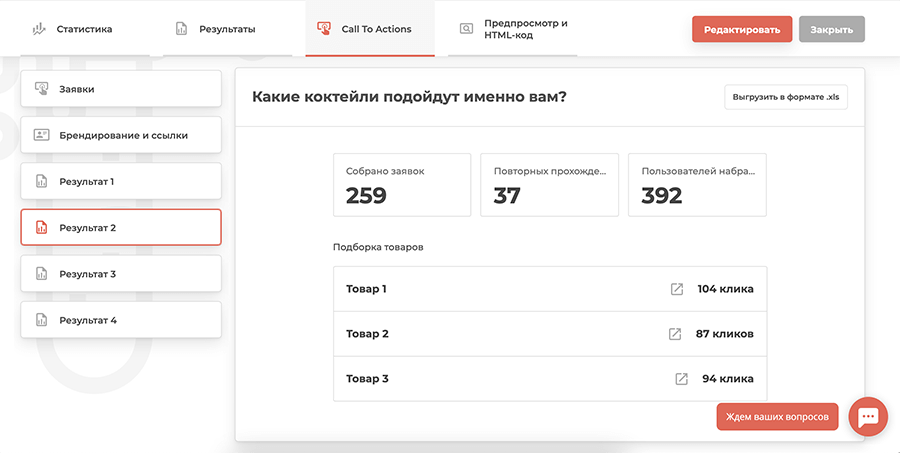
Task: Click the quiz title about коктейли
Action: pyautogui.click(x=409, y=96)
